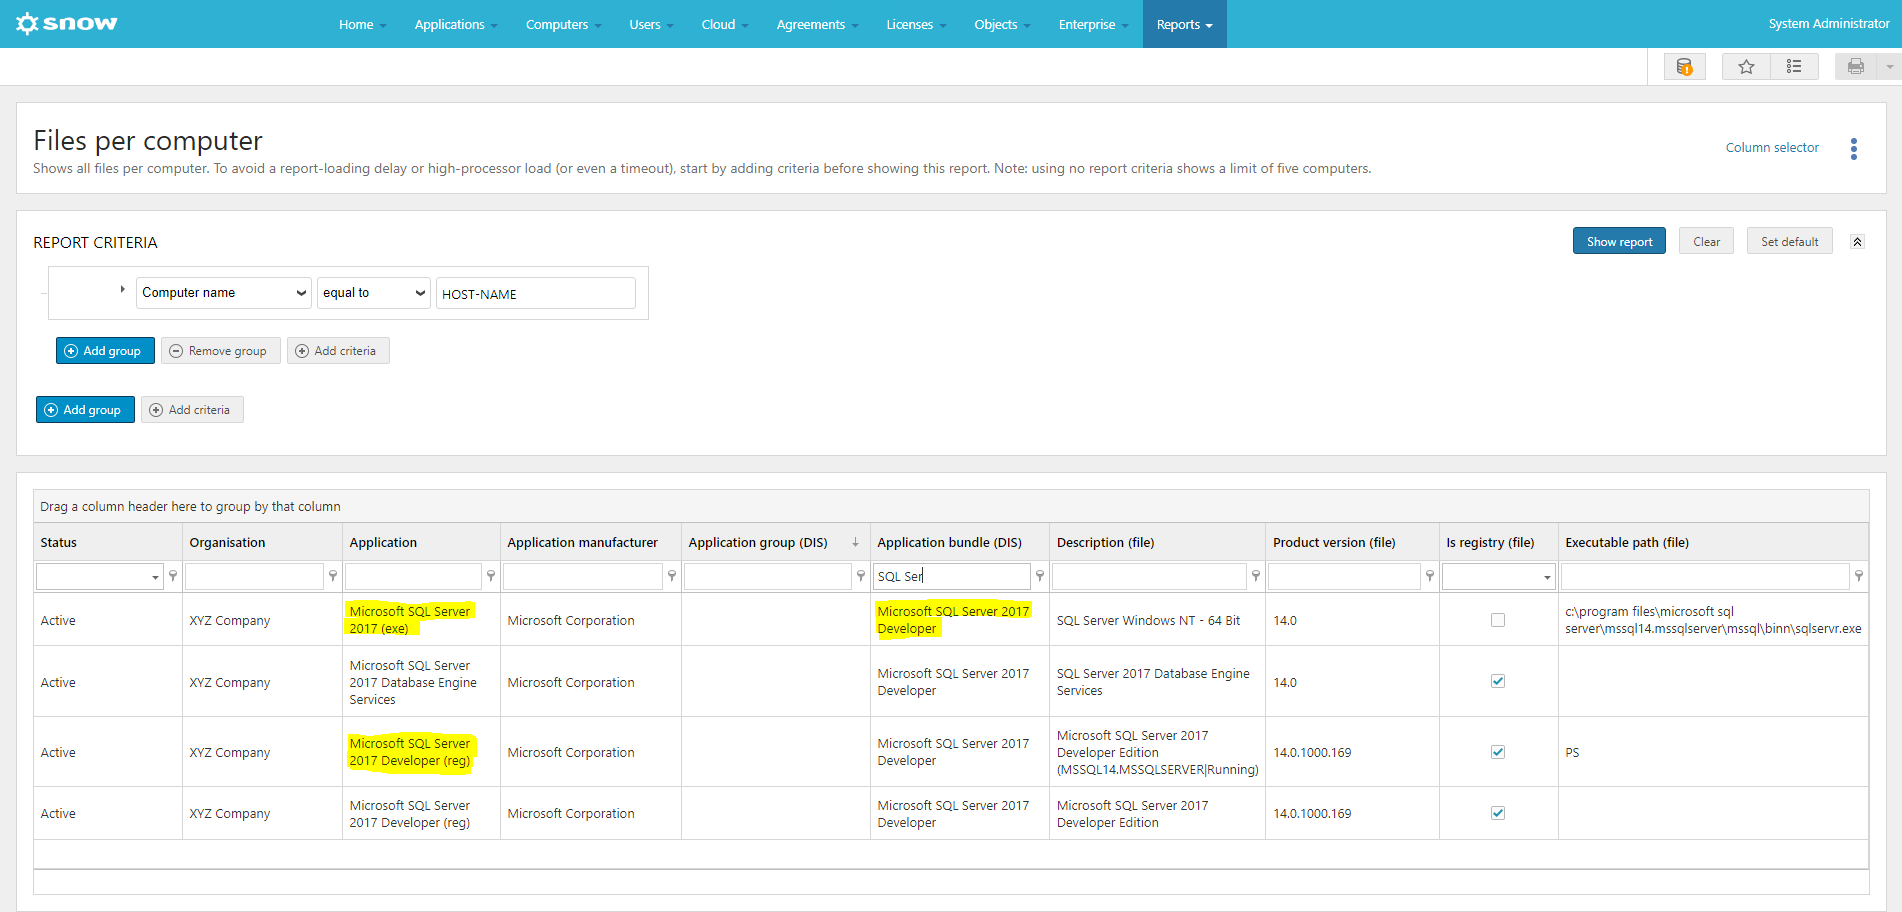Image resolution: width=1902 pixels, height=912 pixels.
Task: Click the Remove group button
Action: 220,351
